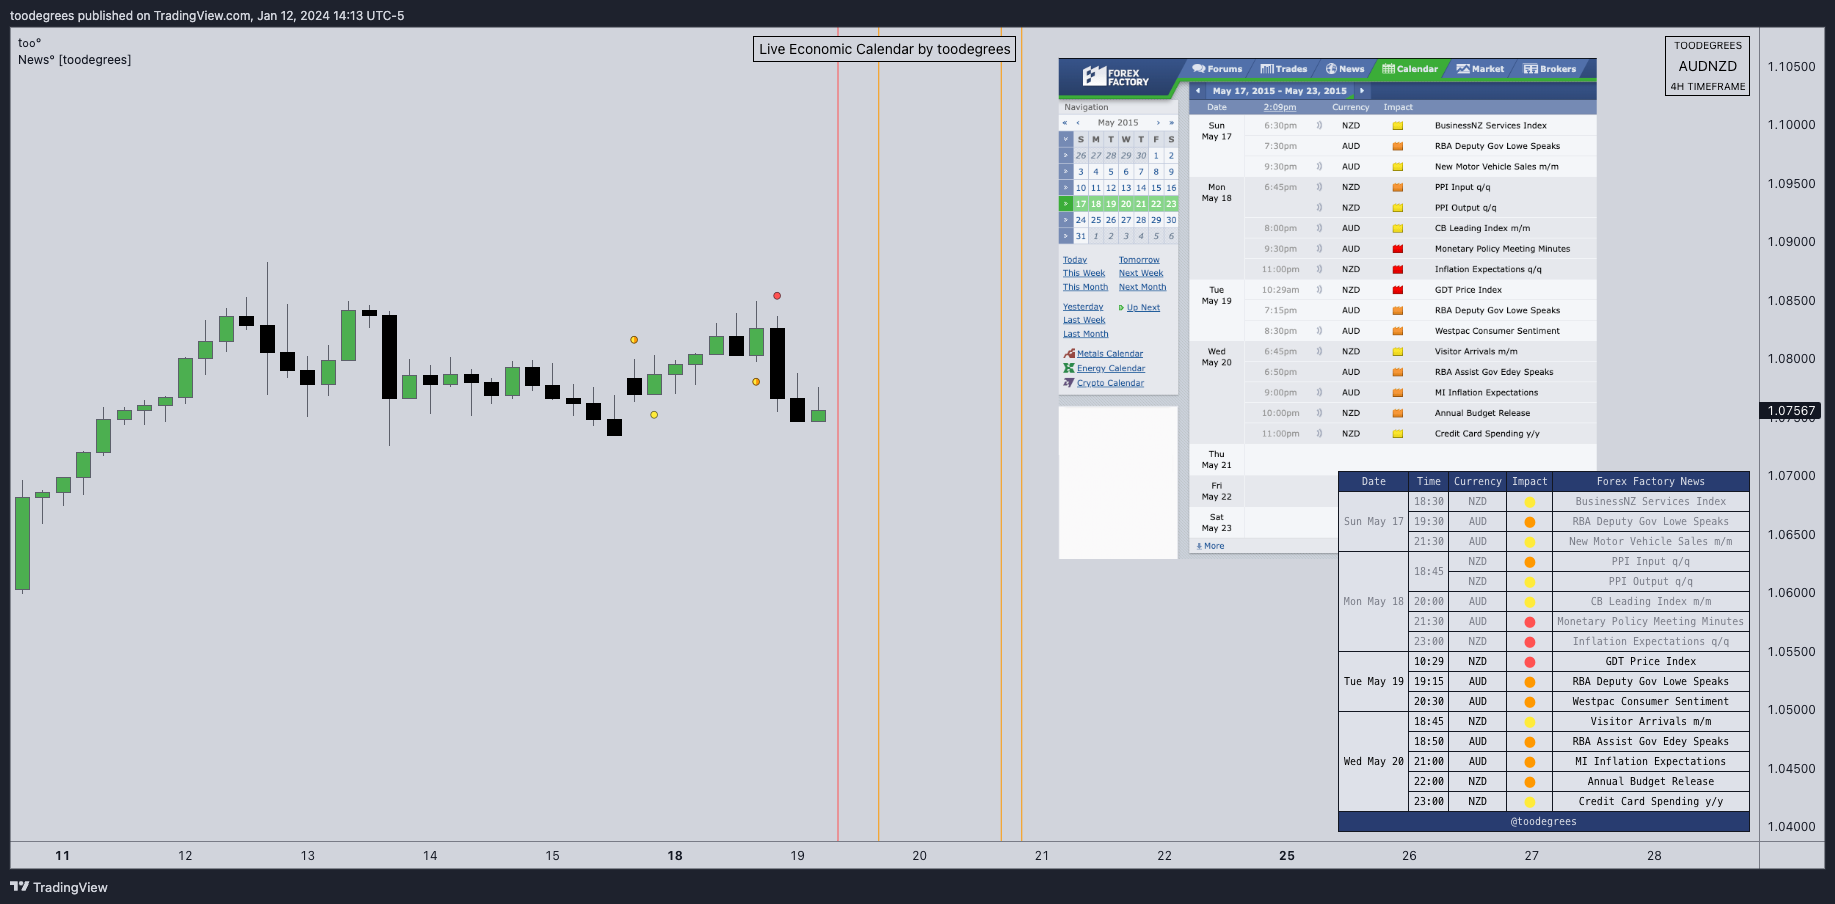Viewport: 1835px width, 904px height.
Task: Click the Last Week link
Action: pos(1084,320)
